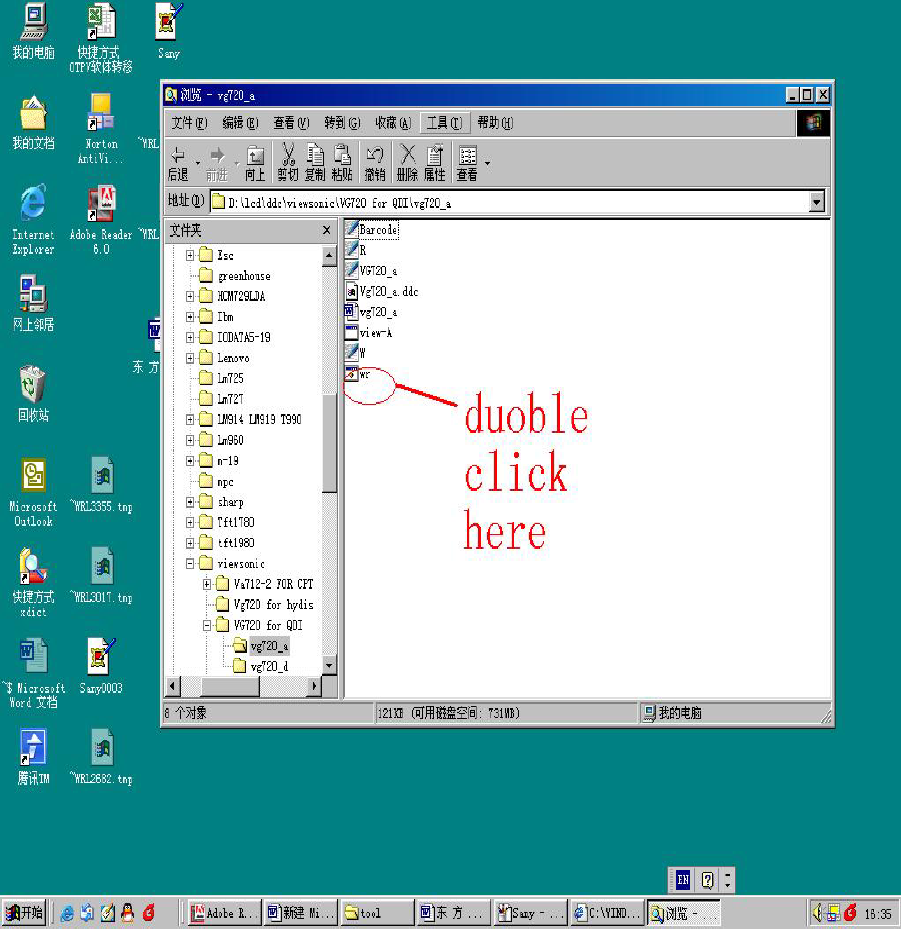Screen dimensions: 901x929
Task: Click the Adobe Reader 6.0 desktop icon
Action: (101, 219)
